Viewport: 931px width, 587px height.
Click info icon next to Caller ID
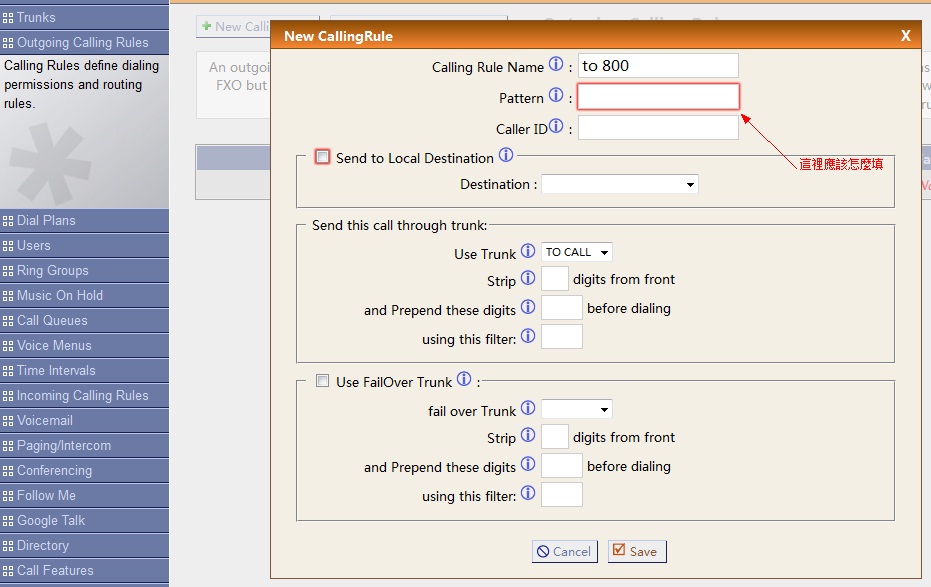pyautogui.click(x=556, y=126)
